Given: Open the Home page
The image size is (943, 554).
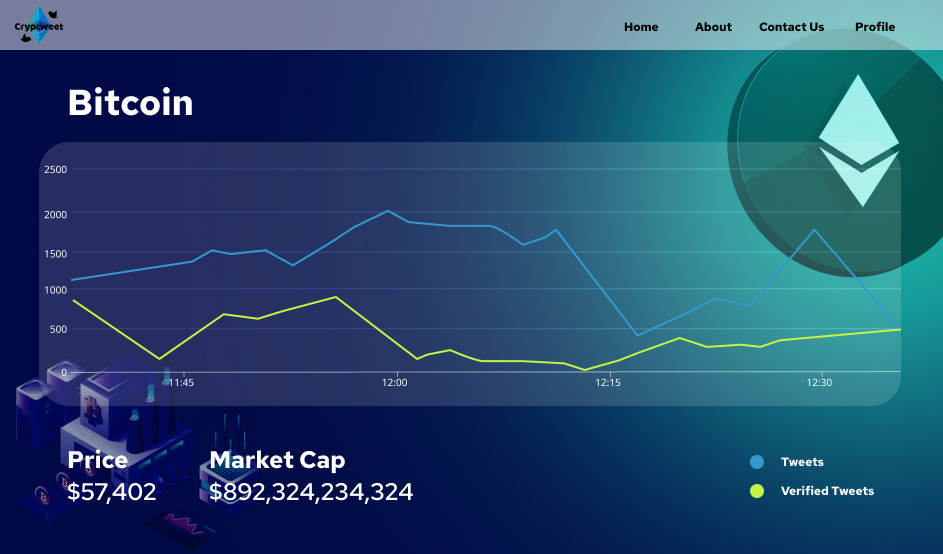Looking at the screenshot, I should coord(641,27).
